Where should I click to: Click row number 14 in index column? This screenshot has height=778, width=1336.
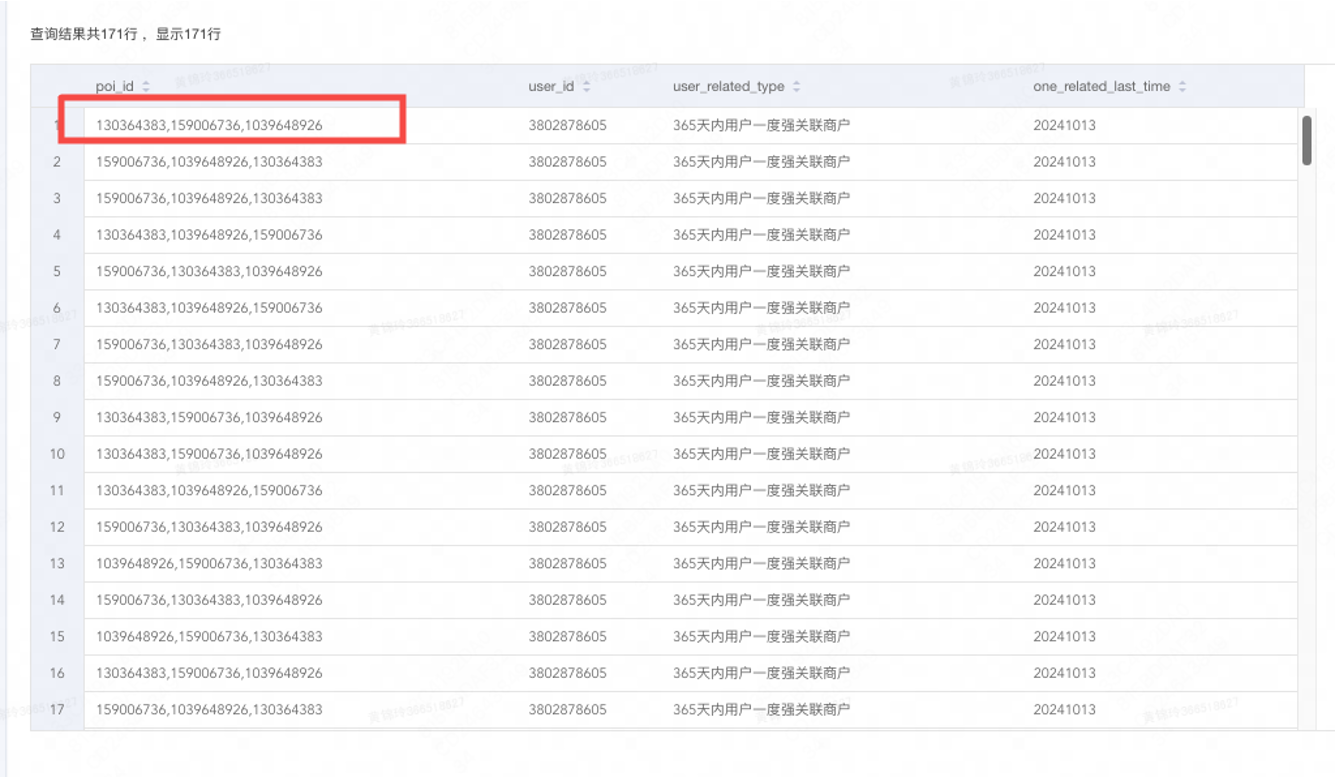57,600
